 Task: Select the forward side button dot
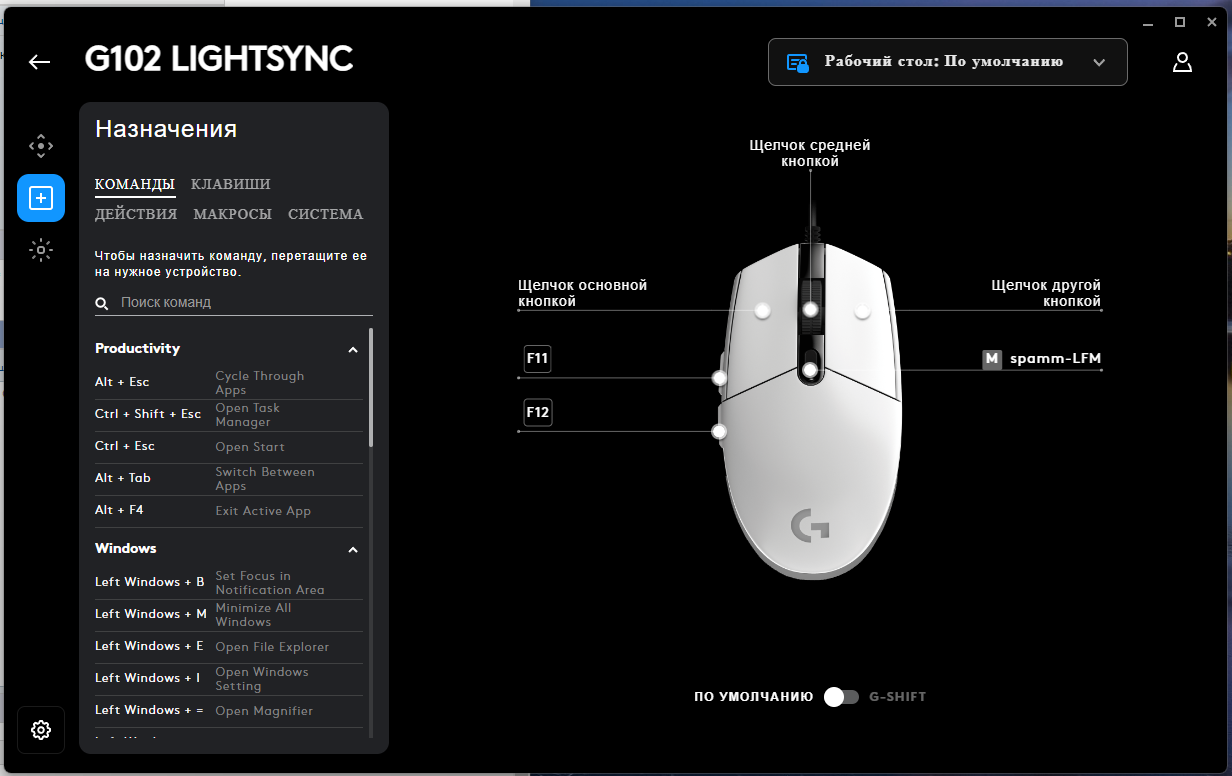point(719,378)
